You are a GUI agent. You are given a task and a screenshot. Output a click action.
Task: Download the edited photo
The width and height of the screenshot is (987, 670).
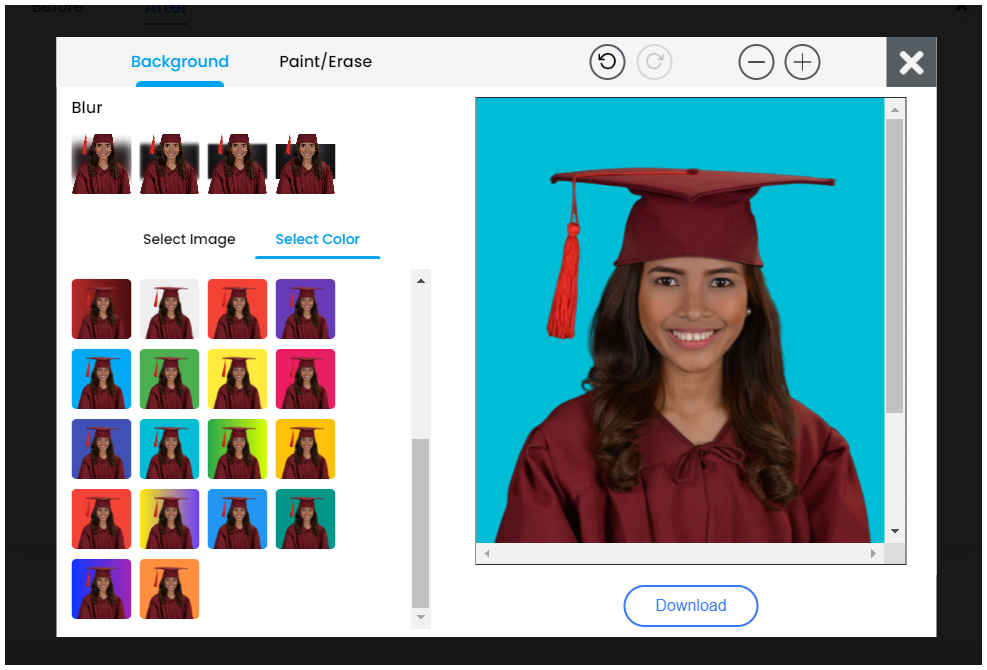point(690,605)
